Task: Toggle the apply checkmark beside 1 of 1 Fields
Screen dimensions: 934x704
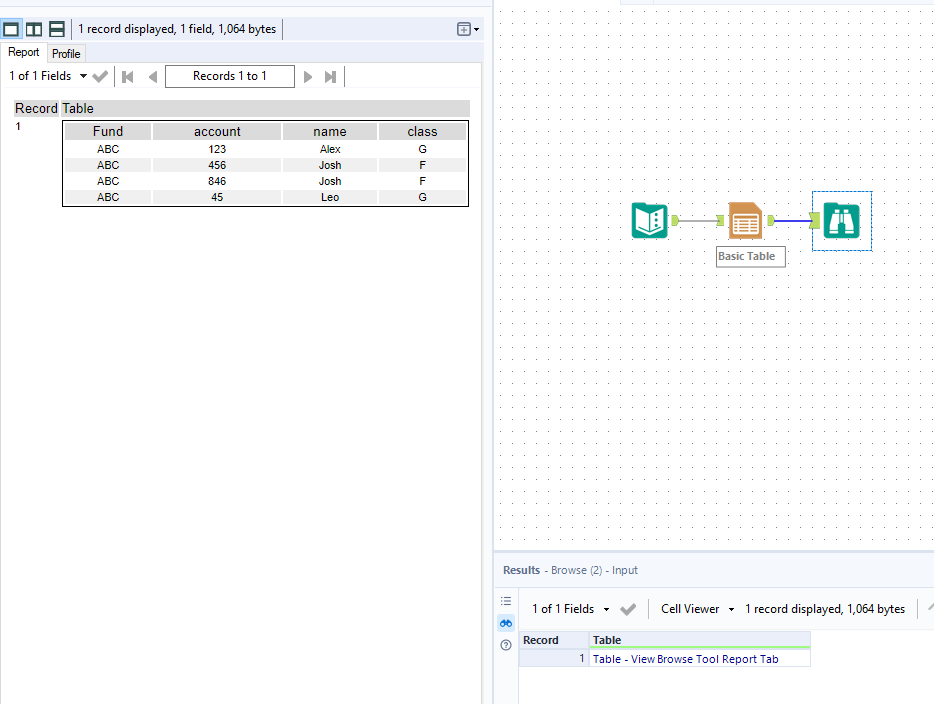Action: pos(99,75)
